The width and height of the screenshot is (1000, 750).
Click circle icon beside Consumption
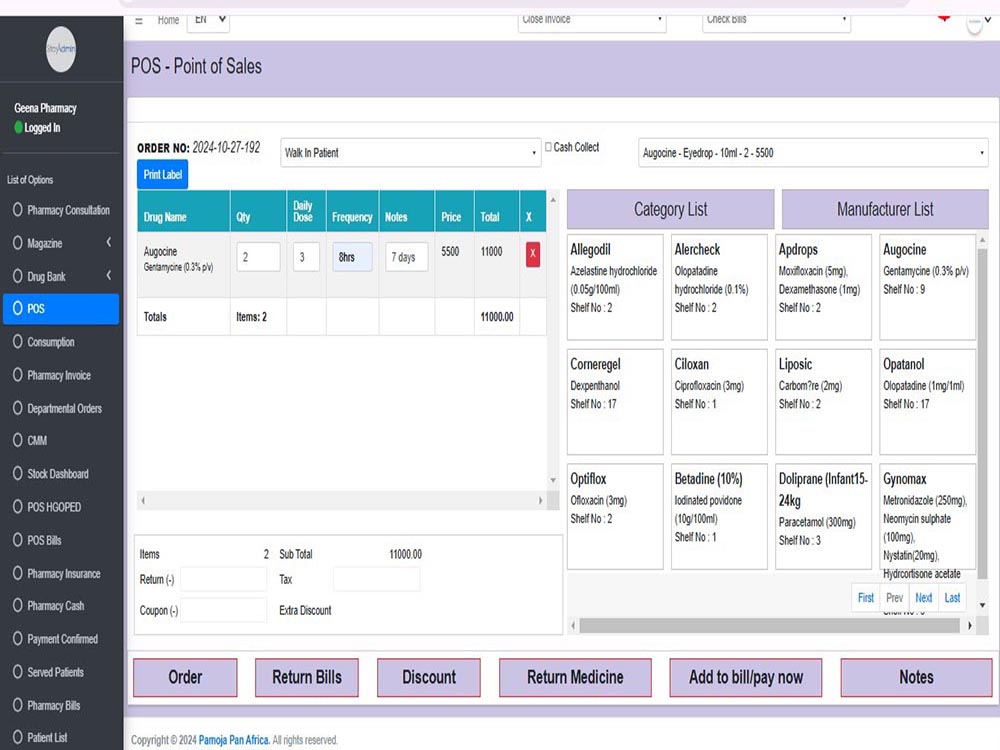click(x=17, y=342)
